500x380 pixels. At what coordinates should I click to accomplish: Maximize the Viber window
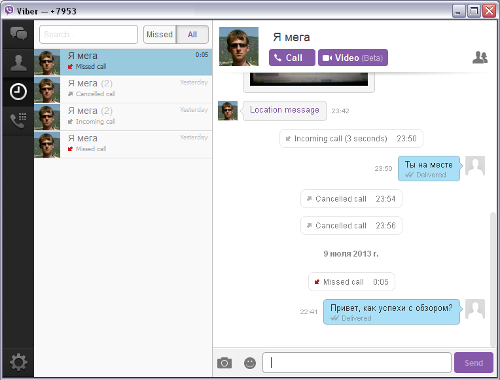point(474,11)
